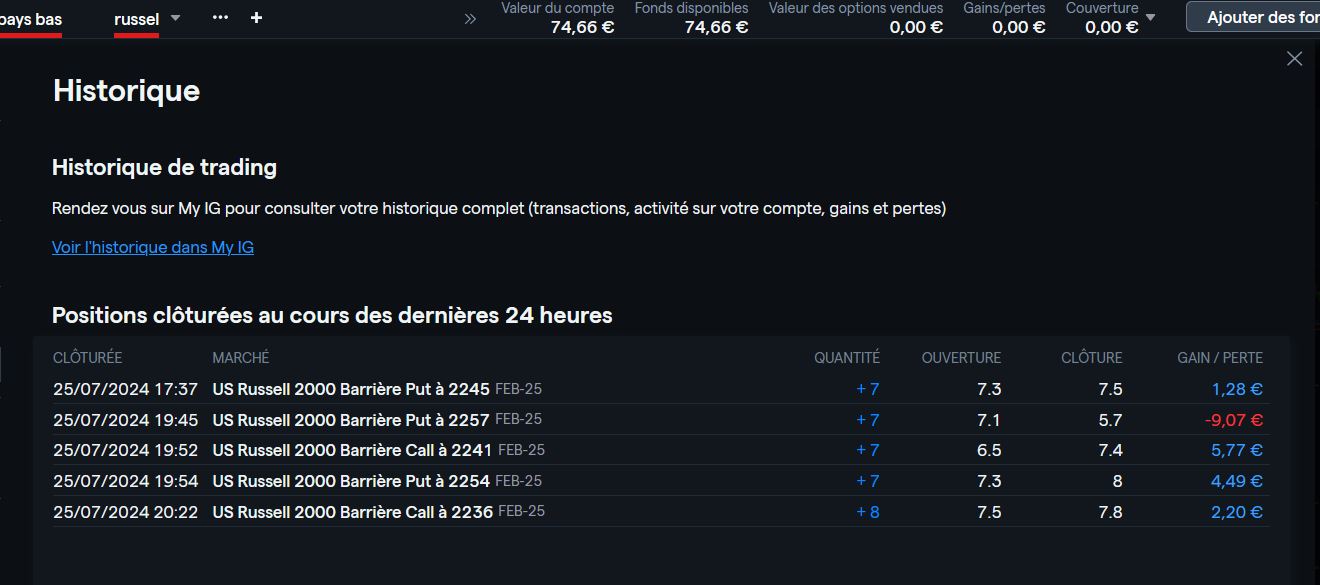Click the Barrière Put à 2254 row
The width and height of the screenshot is (1320, 585).
coord(351,481)
